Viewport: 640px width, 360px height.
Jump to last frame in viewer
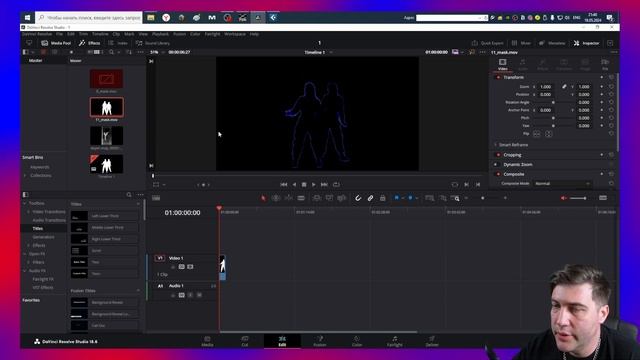click(x=324, y=184)
